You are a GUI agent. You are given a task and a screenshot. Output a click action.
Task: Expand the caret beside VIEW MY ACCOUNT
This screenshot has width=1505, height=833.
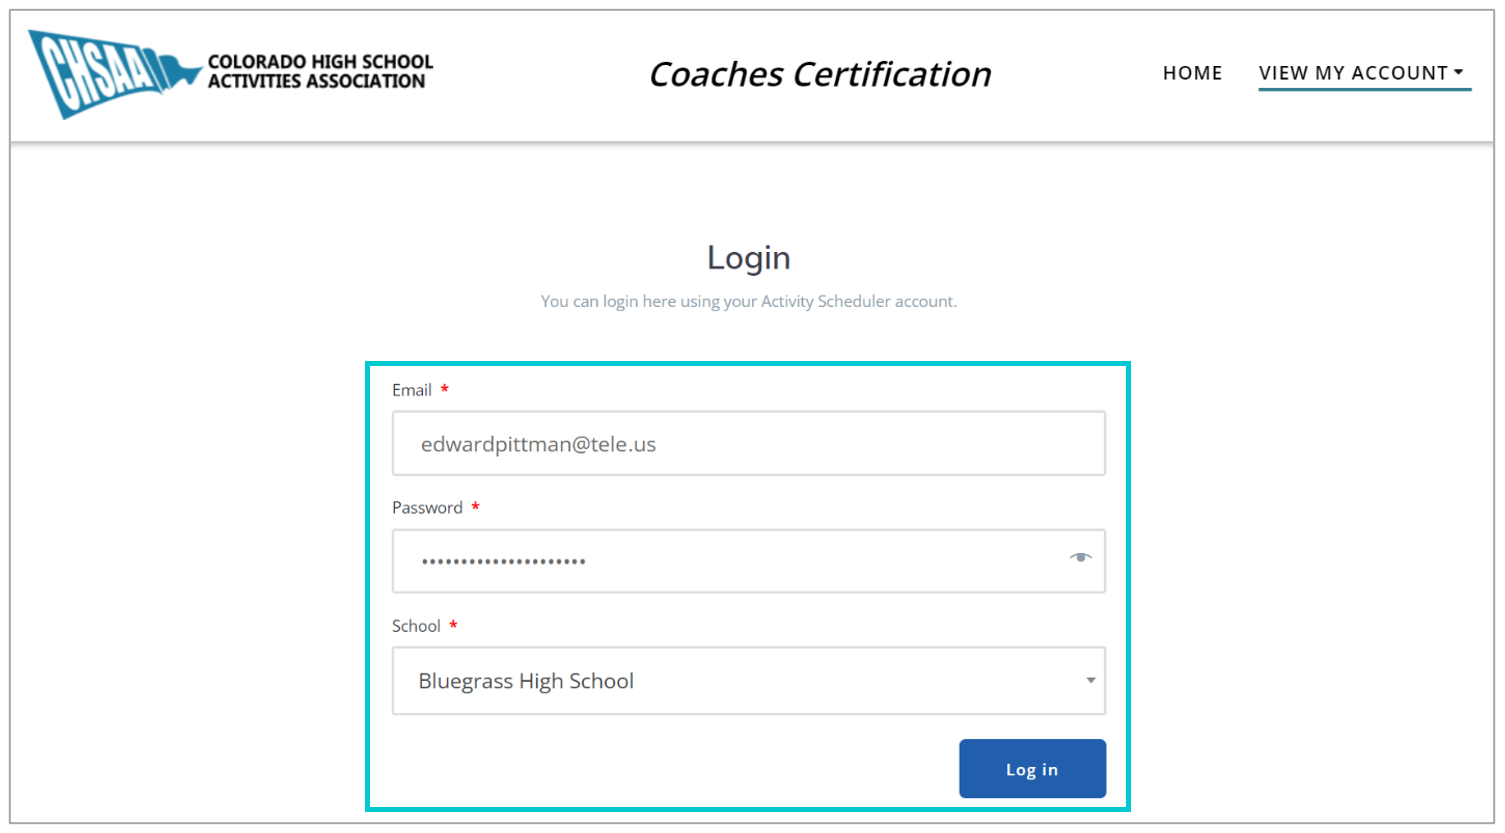(x=1459, y=72)
